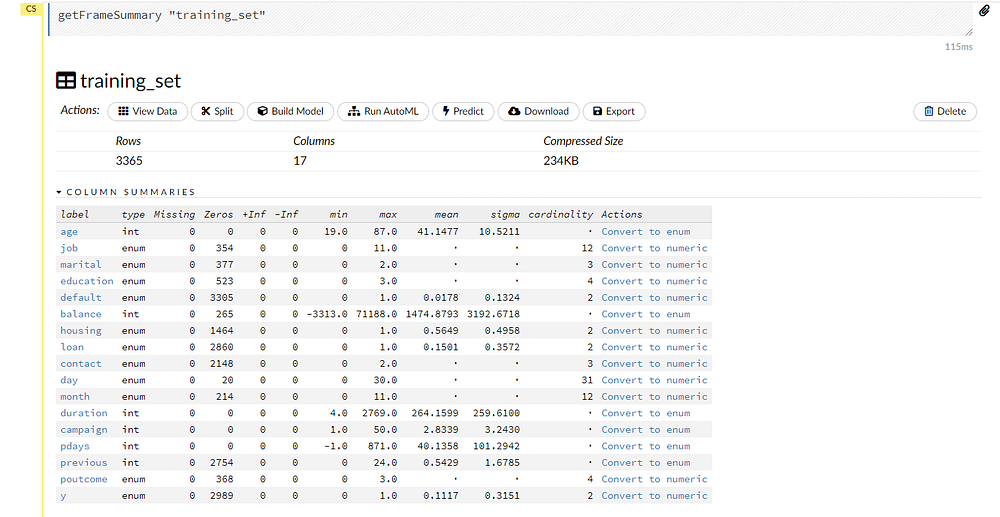The image size is (1000, 517).
Task: Convert default column to numeric
Action: click(654, 298)
